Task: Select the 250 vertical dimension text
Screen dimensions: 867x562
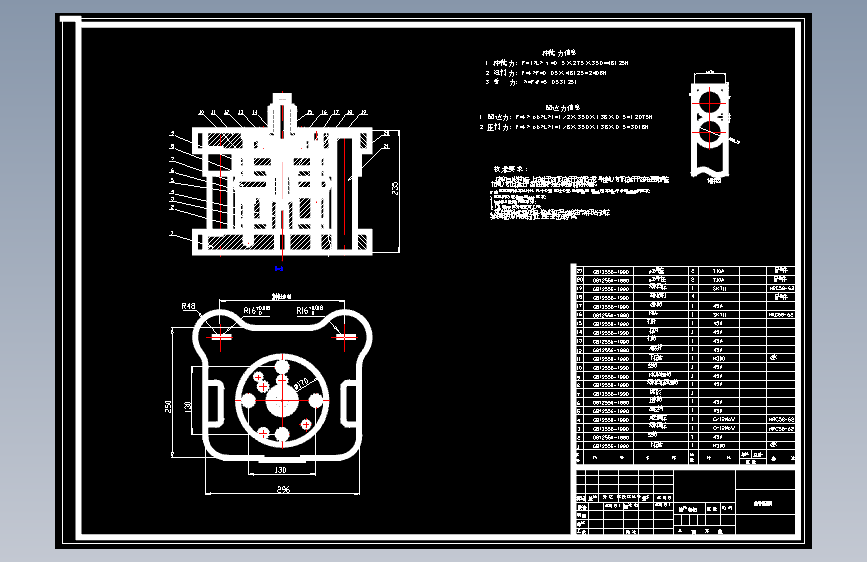Action: click(x=168, y=407)
